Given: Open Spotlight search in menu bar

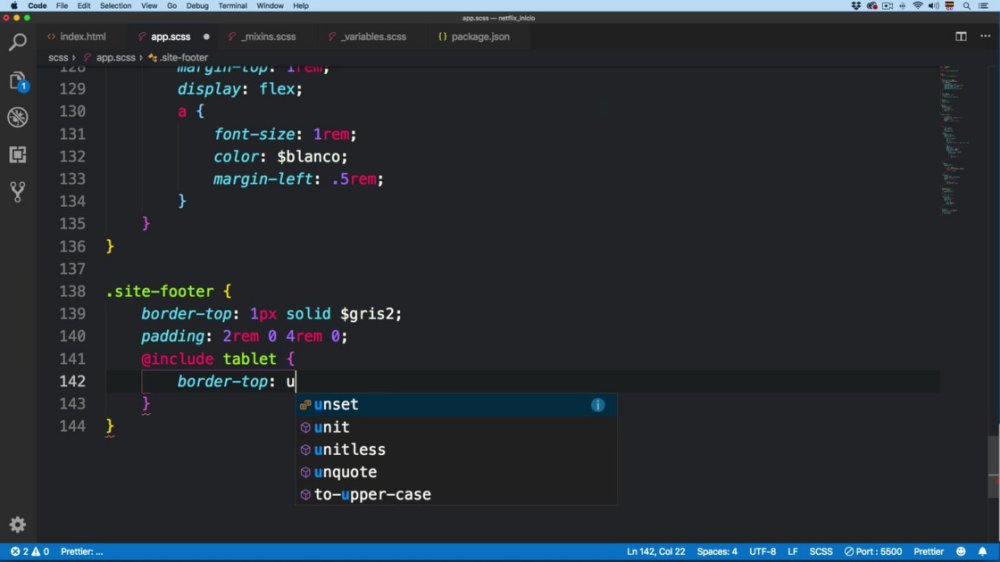Looking at the screenshot, I should click(966, 6).
